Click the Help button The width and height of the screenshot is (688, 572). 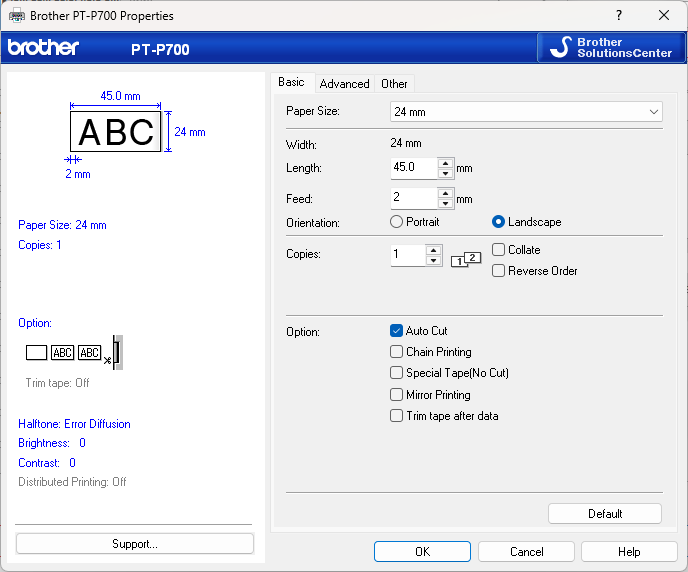[629, 551]
